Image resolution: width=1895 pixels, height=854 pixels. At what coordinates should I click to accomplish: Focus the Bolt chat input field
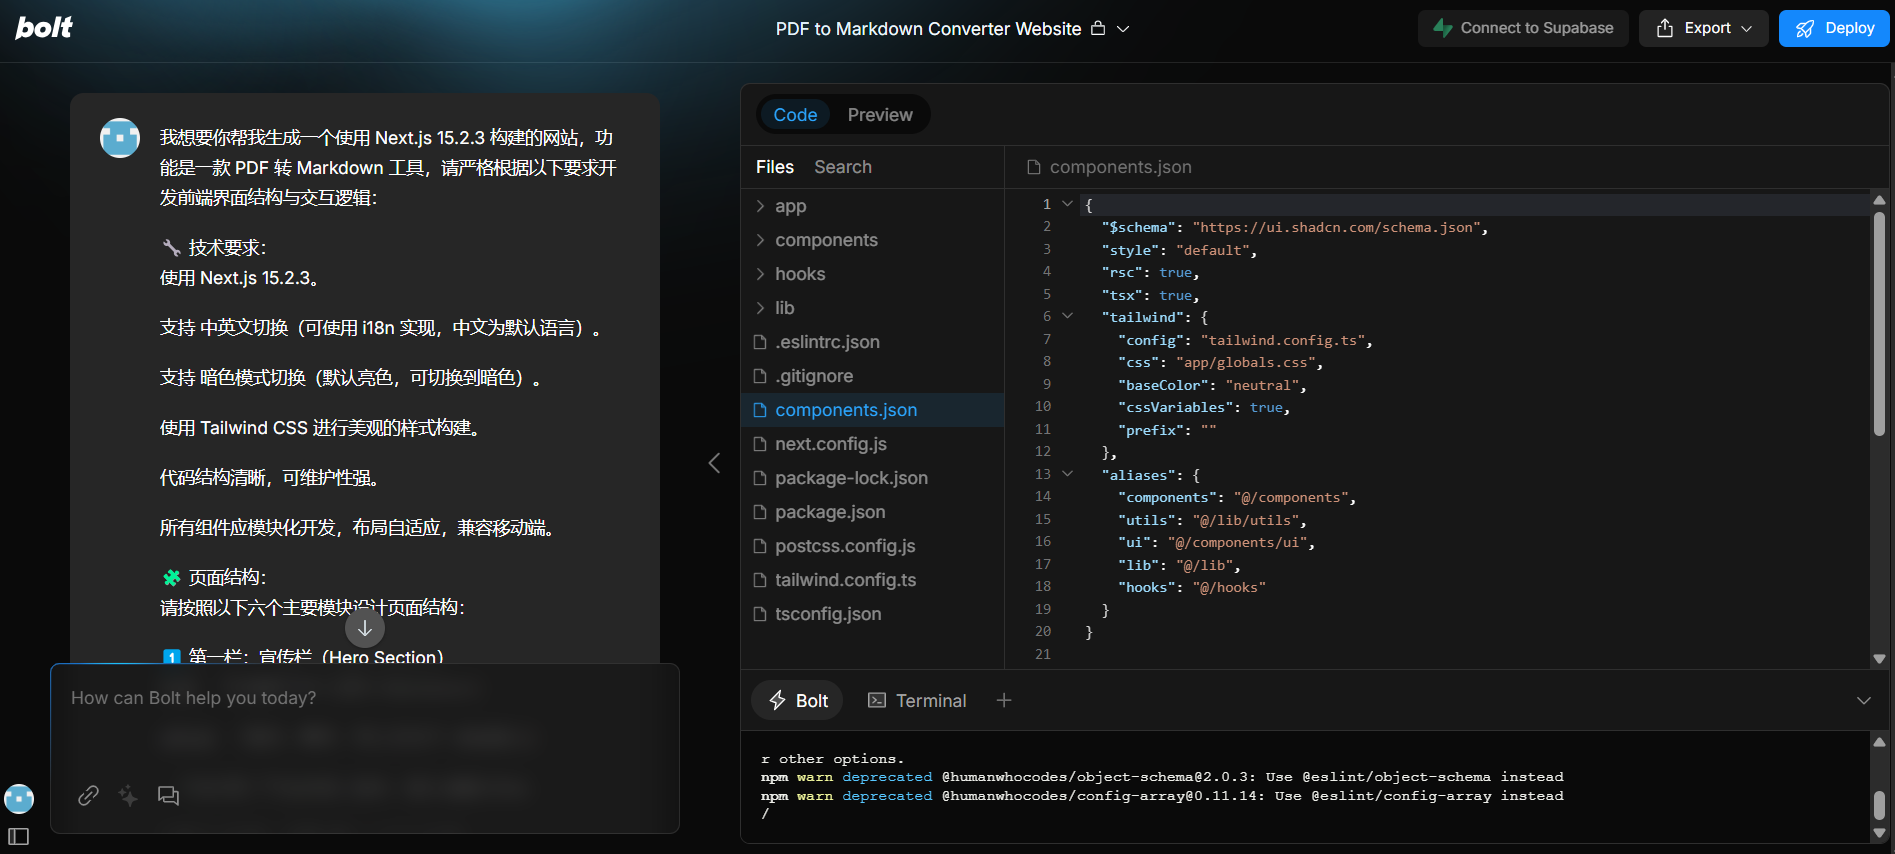tap(365, 698)
